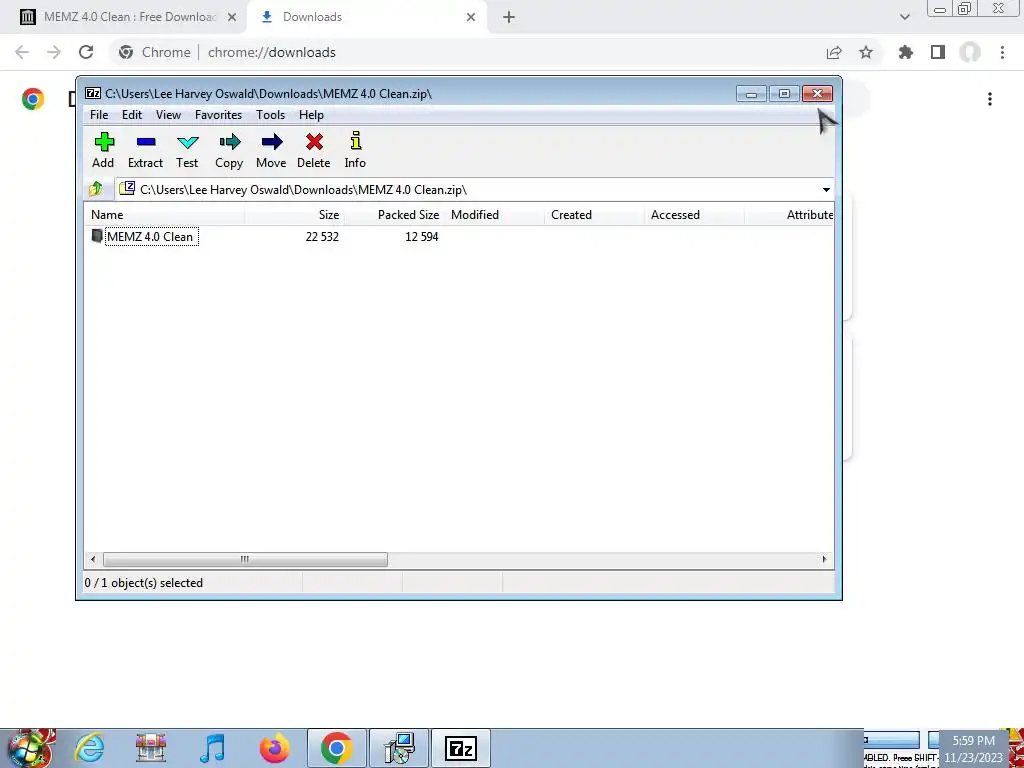Click the scroll left arrow in file list
The height and width of the screenshot is (768, 1024).
(93, 559)
